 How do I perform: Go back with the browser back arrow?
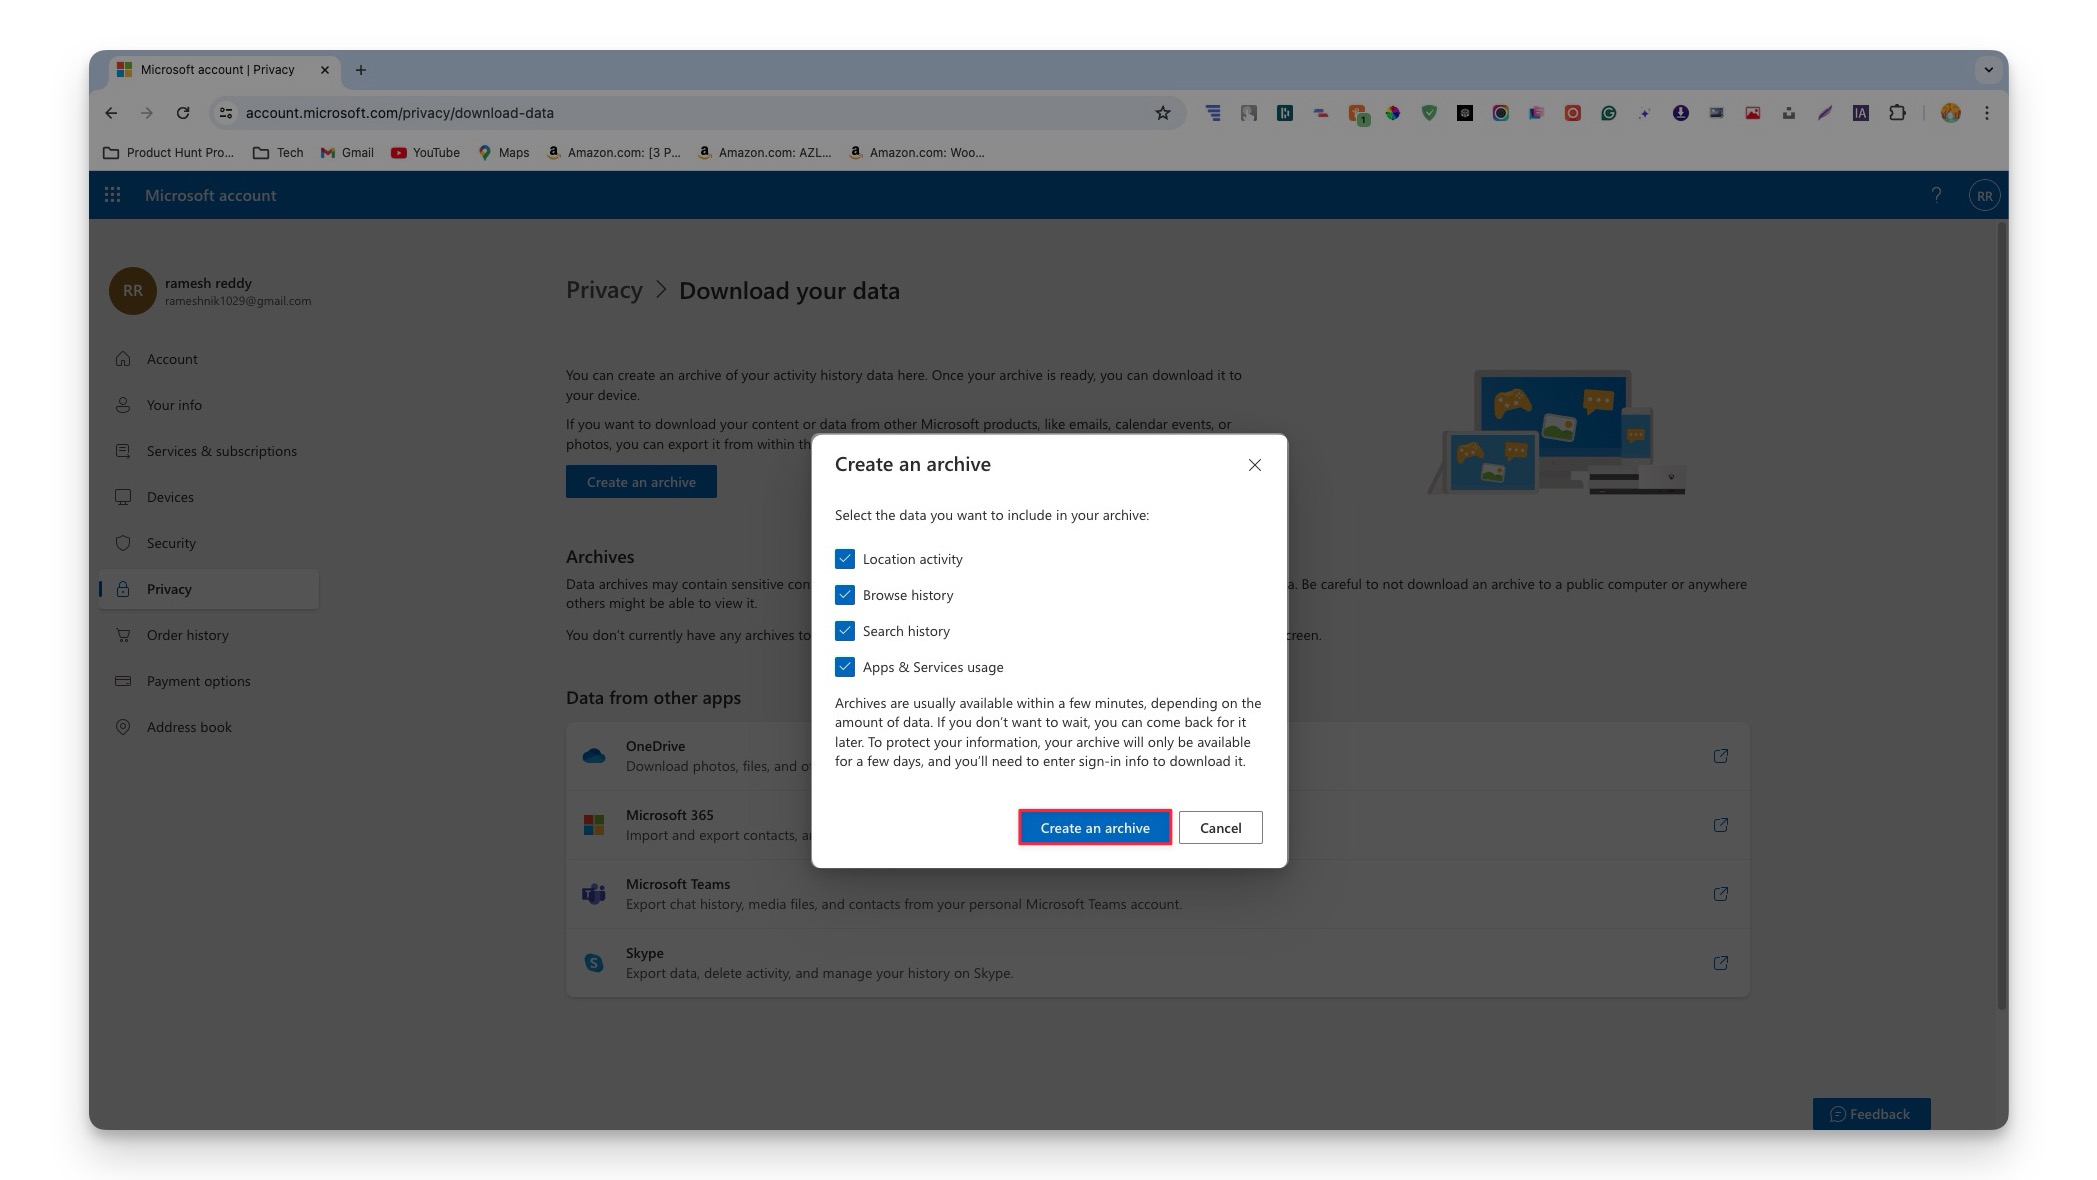[x=111, y=113]
